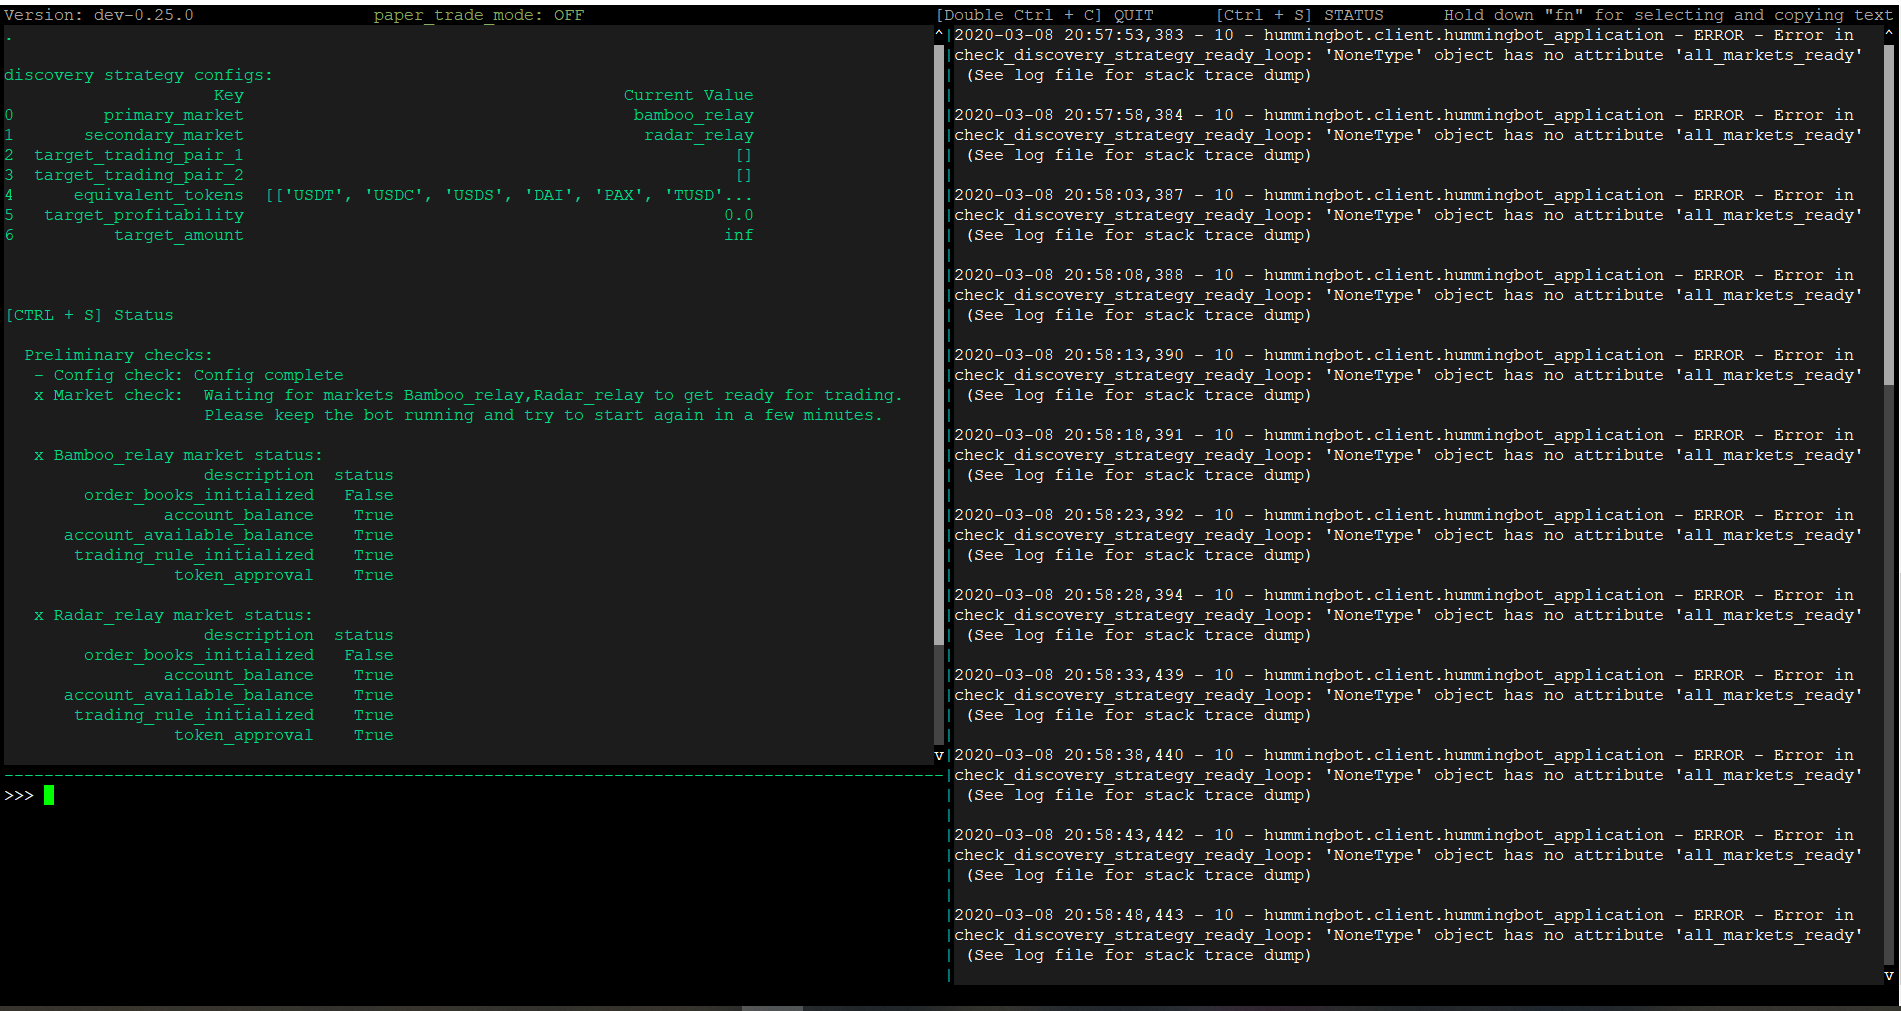Click the log pane scrollbar thumb
This screenshot has width=1901, height=1011.
(x=1889, y=215)
